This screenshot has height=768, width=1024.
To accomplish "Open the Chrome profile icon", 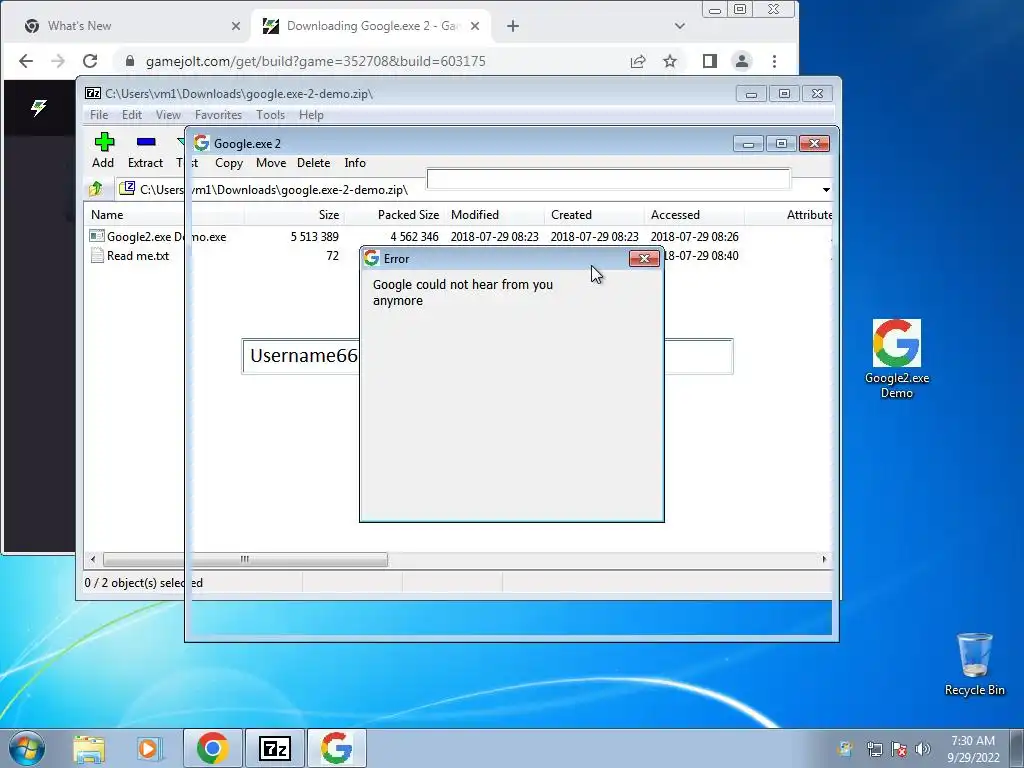I will (x=742, y=61).
